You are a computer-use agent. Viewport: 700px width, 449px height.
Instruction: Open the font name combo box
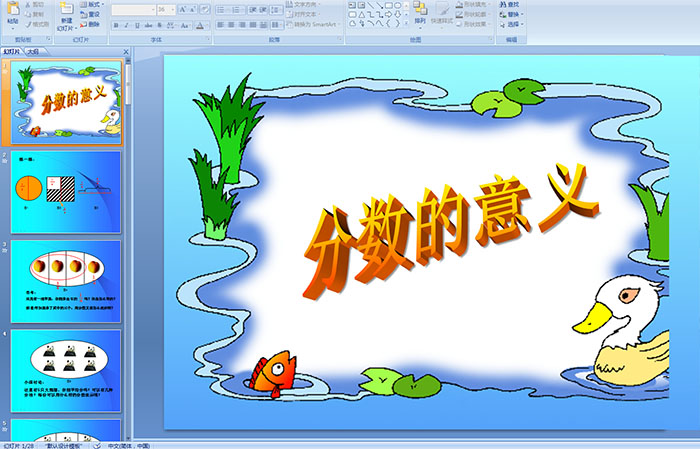[133, 9]
